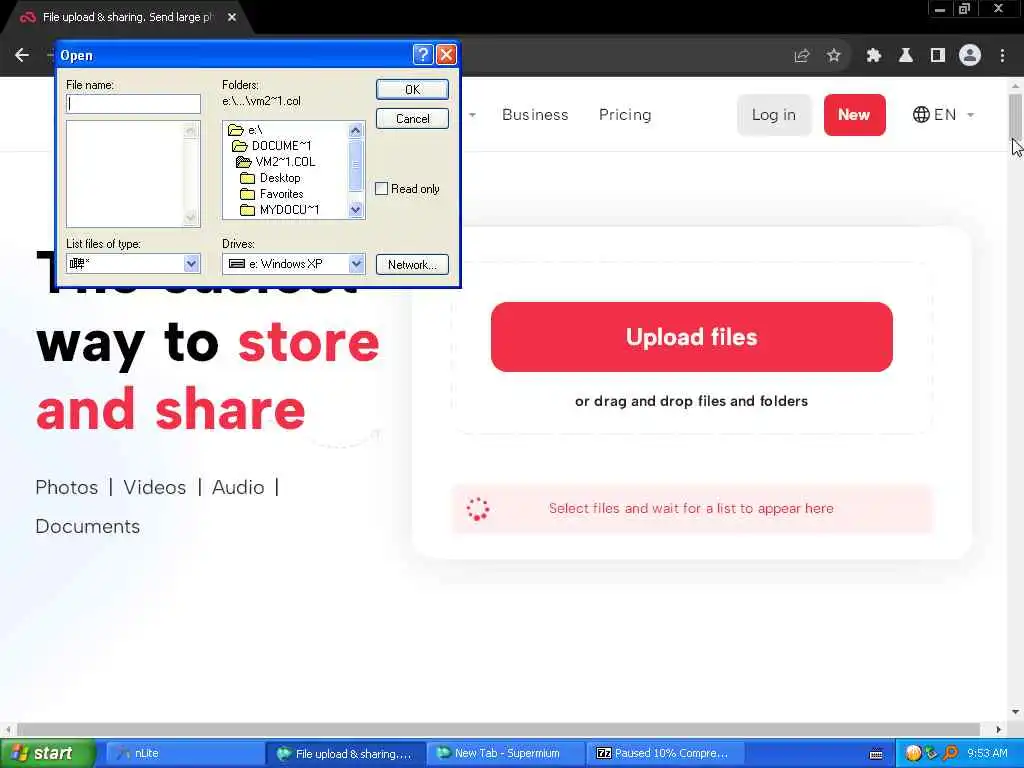Viewport: 1024px width, 768px height.
Task: Click the Documents category text
Action: pyautogui.click(x=88, y=526)
